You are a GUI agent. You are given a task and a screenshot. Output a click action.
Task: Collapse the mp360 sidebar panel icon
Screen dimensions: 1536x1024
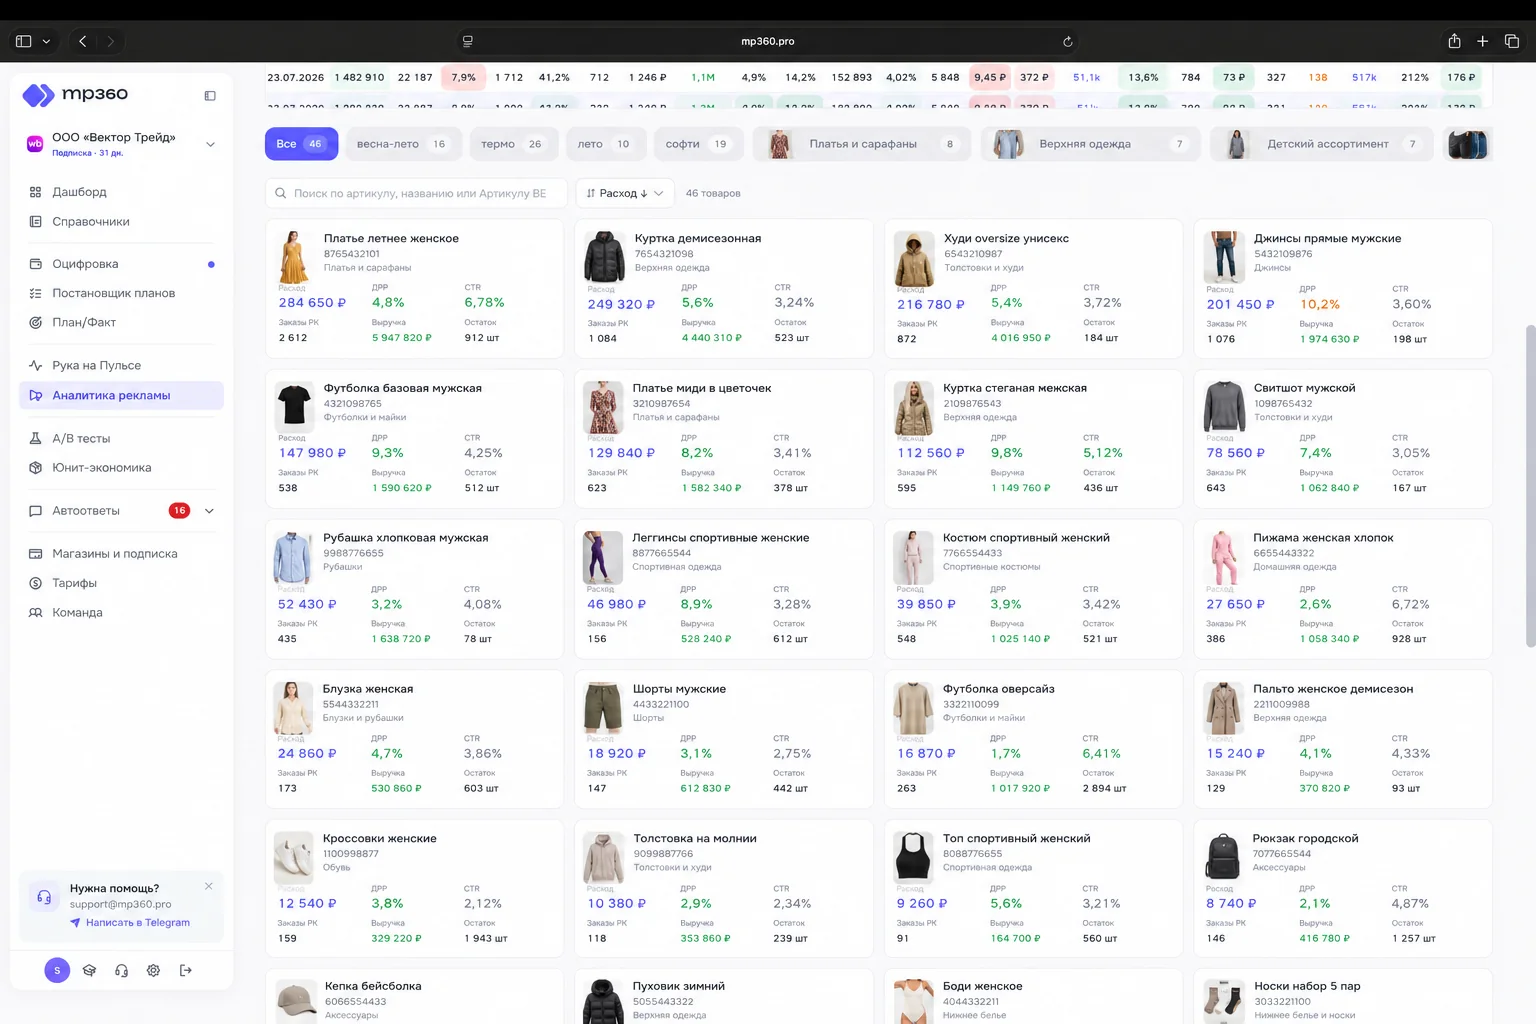[x=210, y=96]
